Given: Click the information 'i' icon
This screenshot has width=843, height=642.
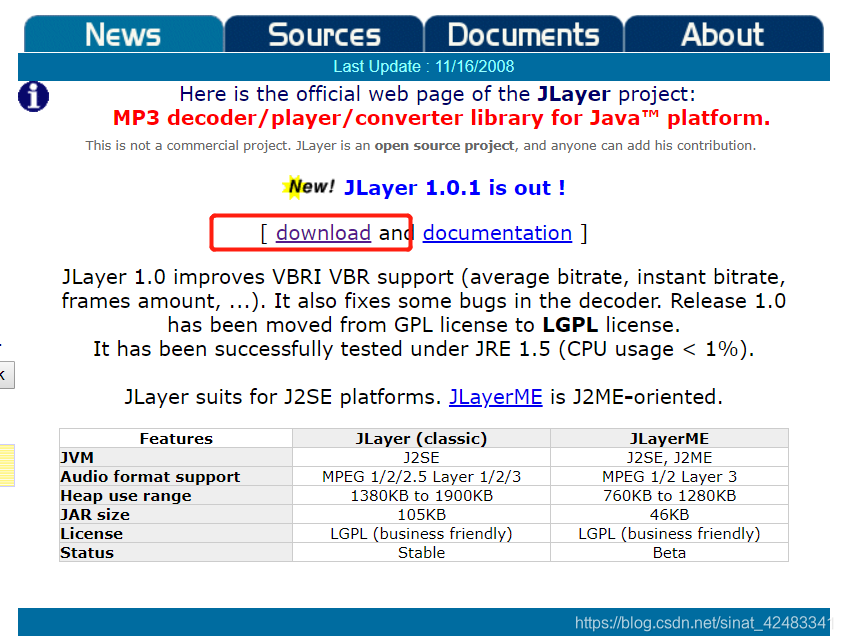Looking at the screenshot, I should [33, 97].
